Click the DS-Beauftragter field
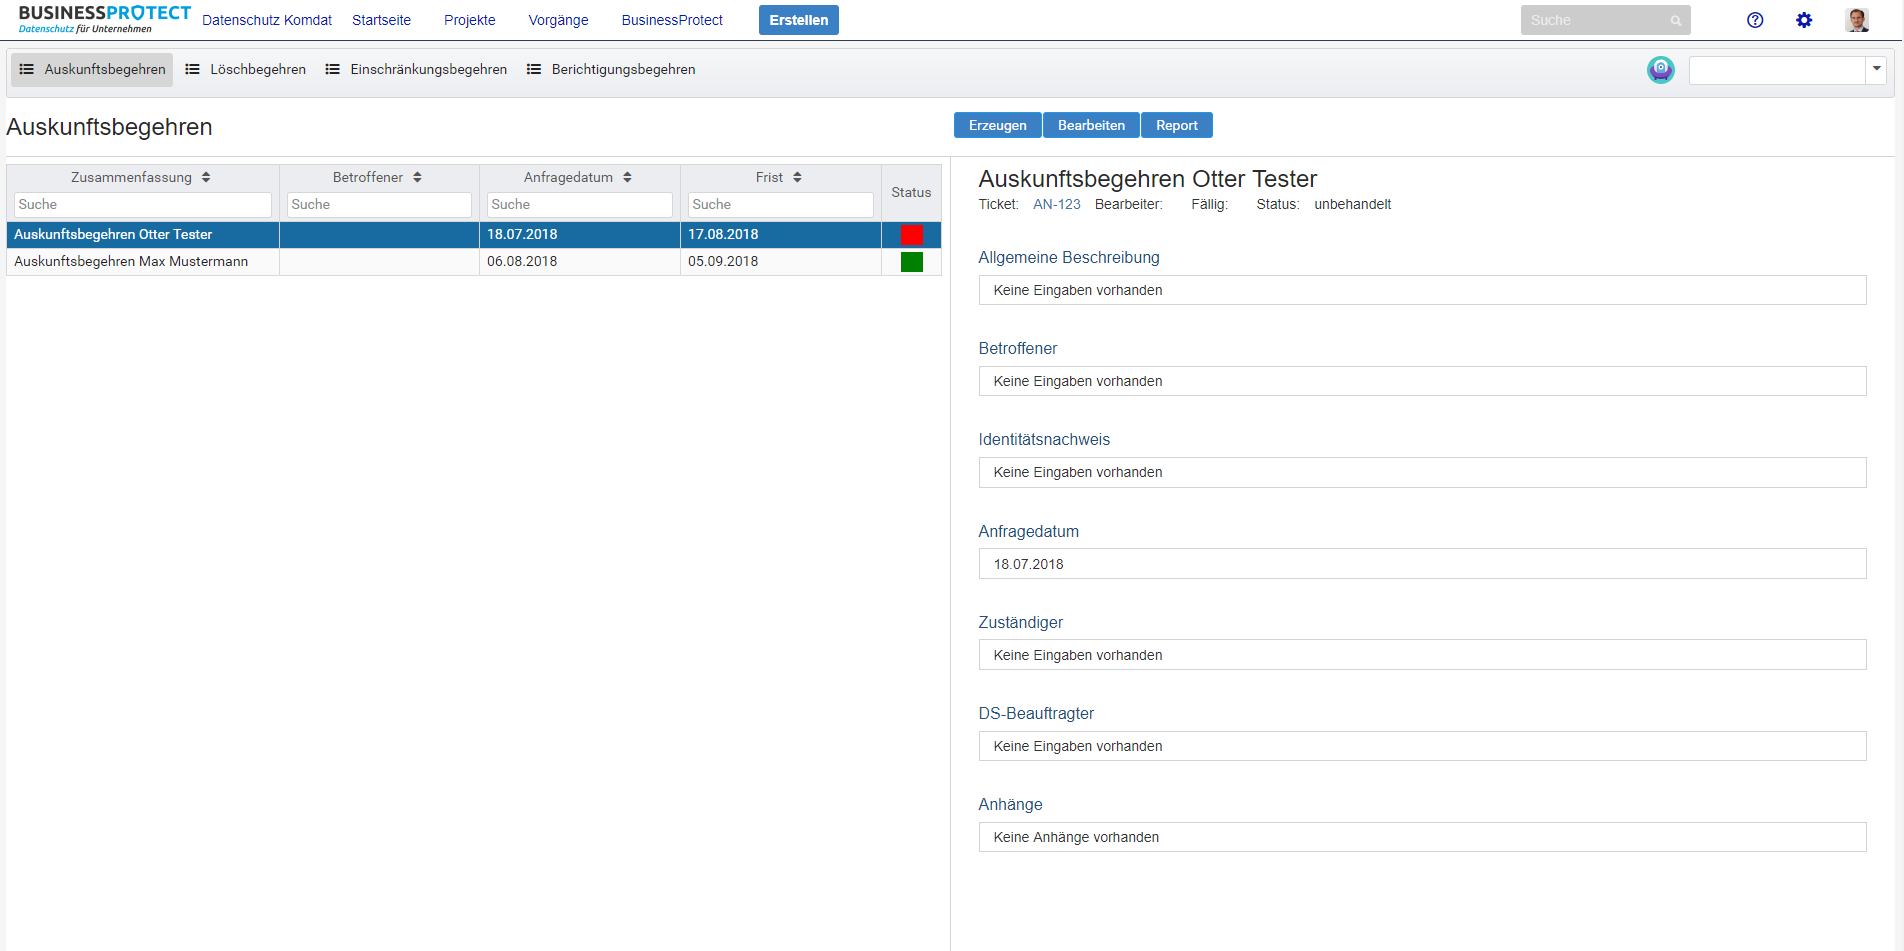Image resolution: width=1904 pixels, height=951 pixels. pos(1422,746)
